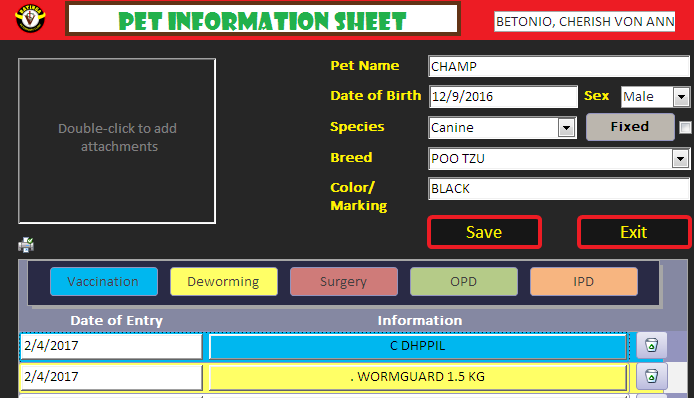Image resolution: width=694 pixels, height=398 pixels.
Task: Open the Breed dropdown list
Action: pos(680,158)
